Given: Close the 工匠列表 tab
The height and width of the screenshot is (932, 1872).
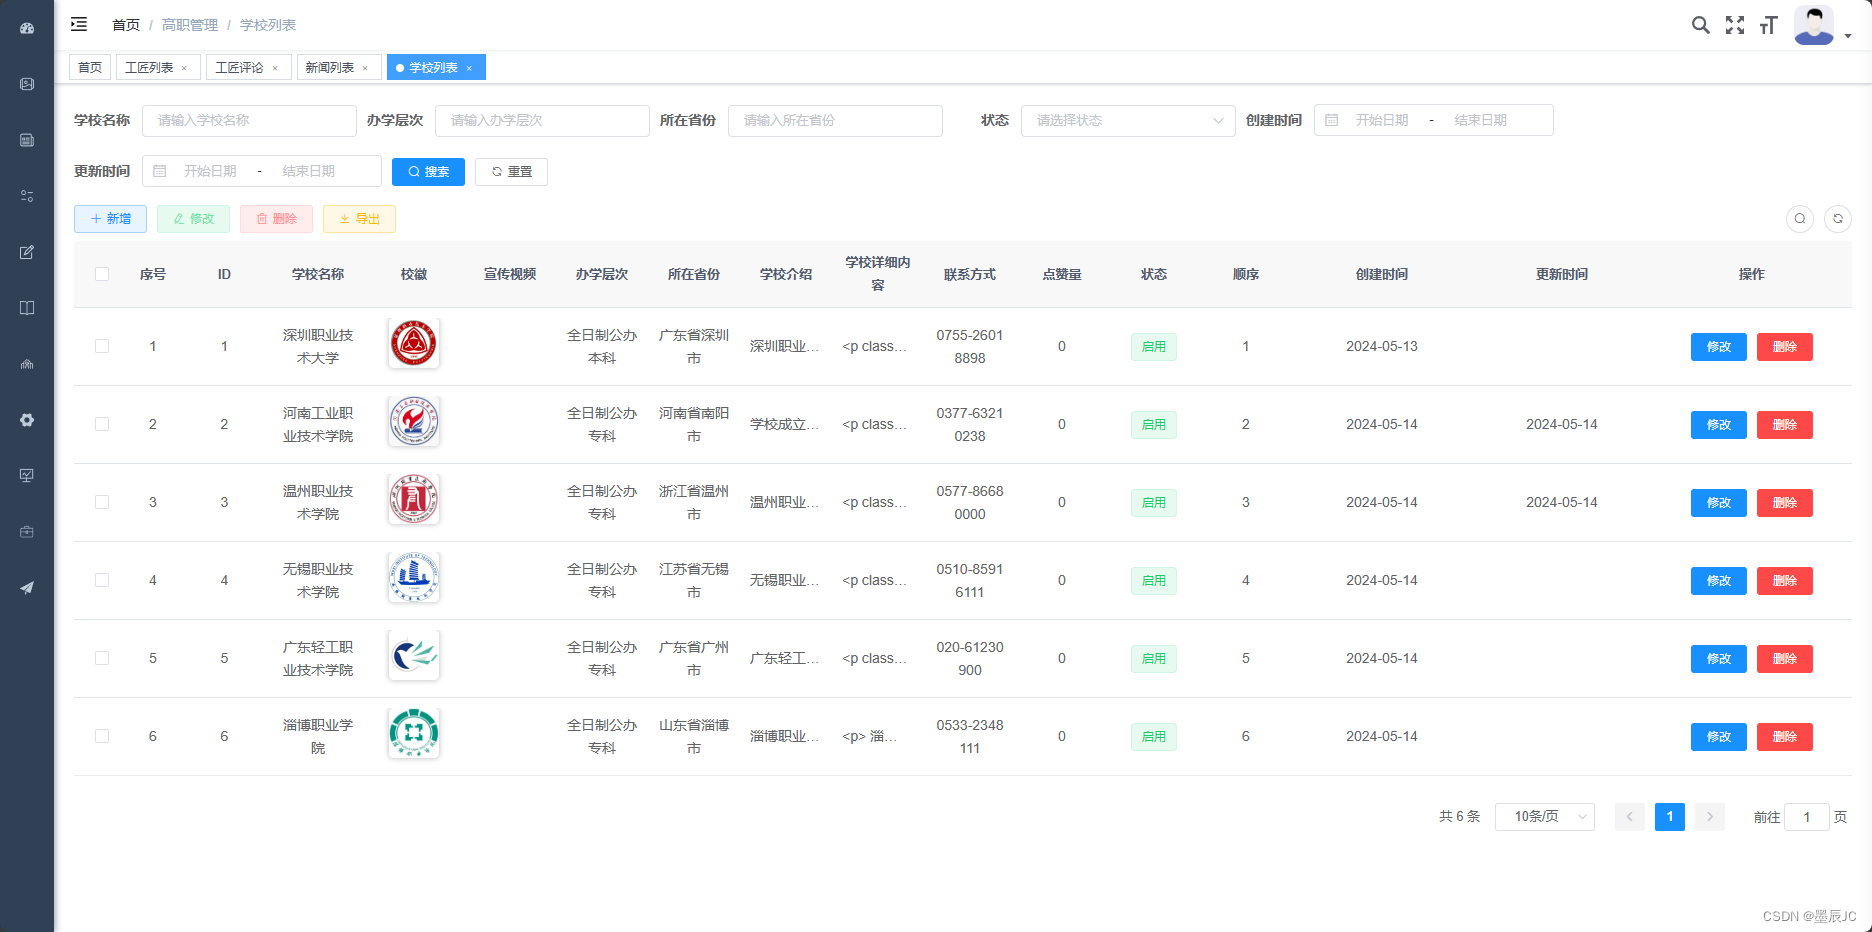Looking at the screenshot, I should pos(184,68).
